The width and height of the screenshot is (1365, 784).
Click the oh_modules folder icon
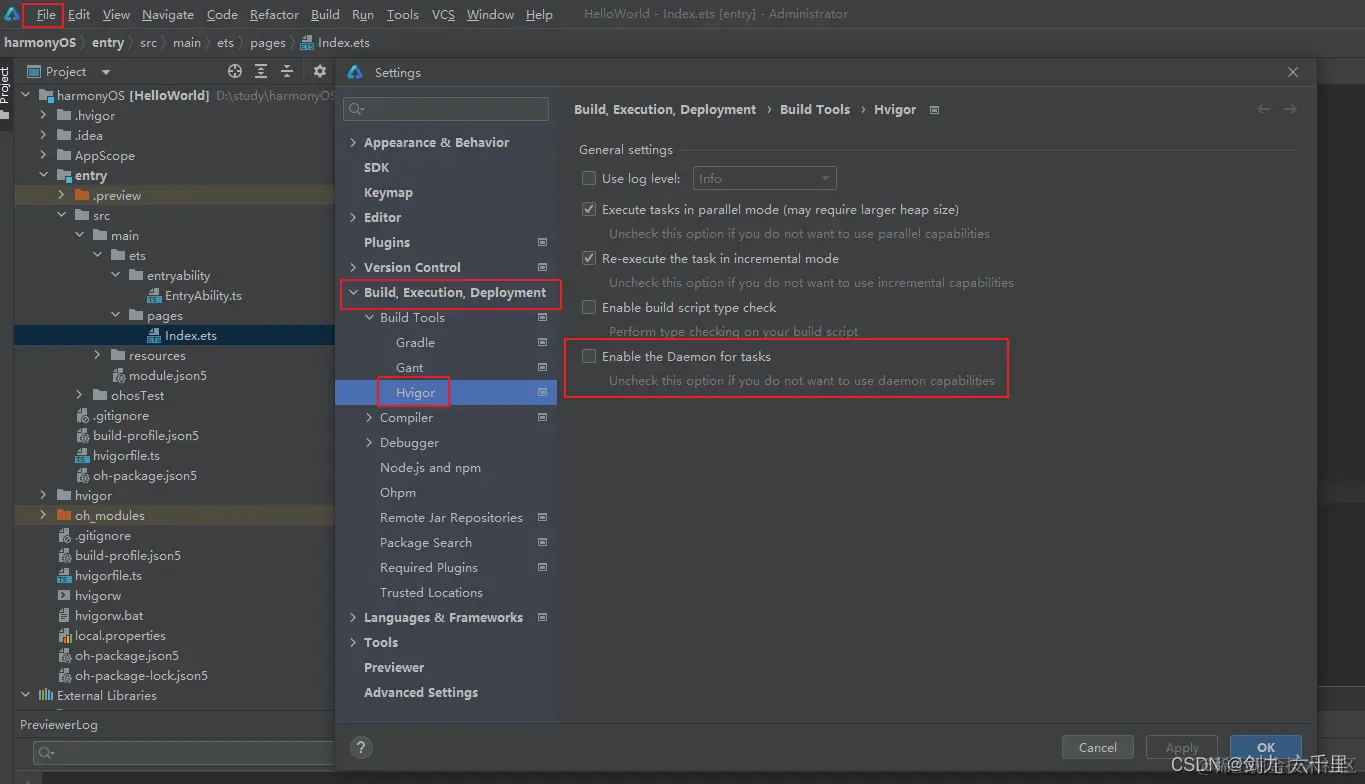[x=64, y=516]
